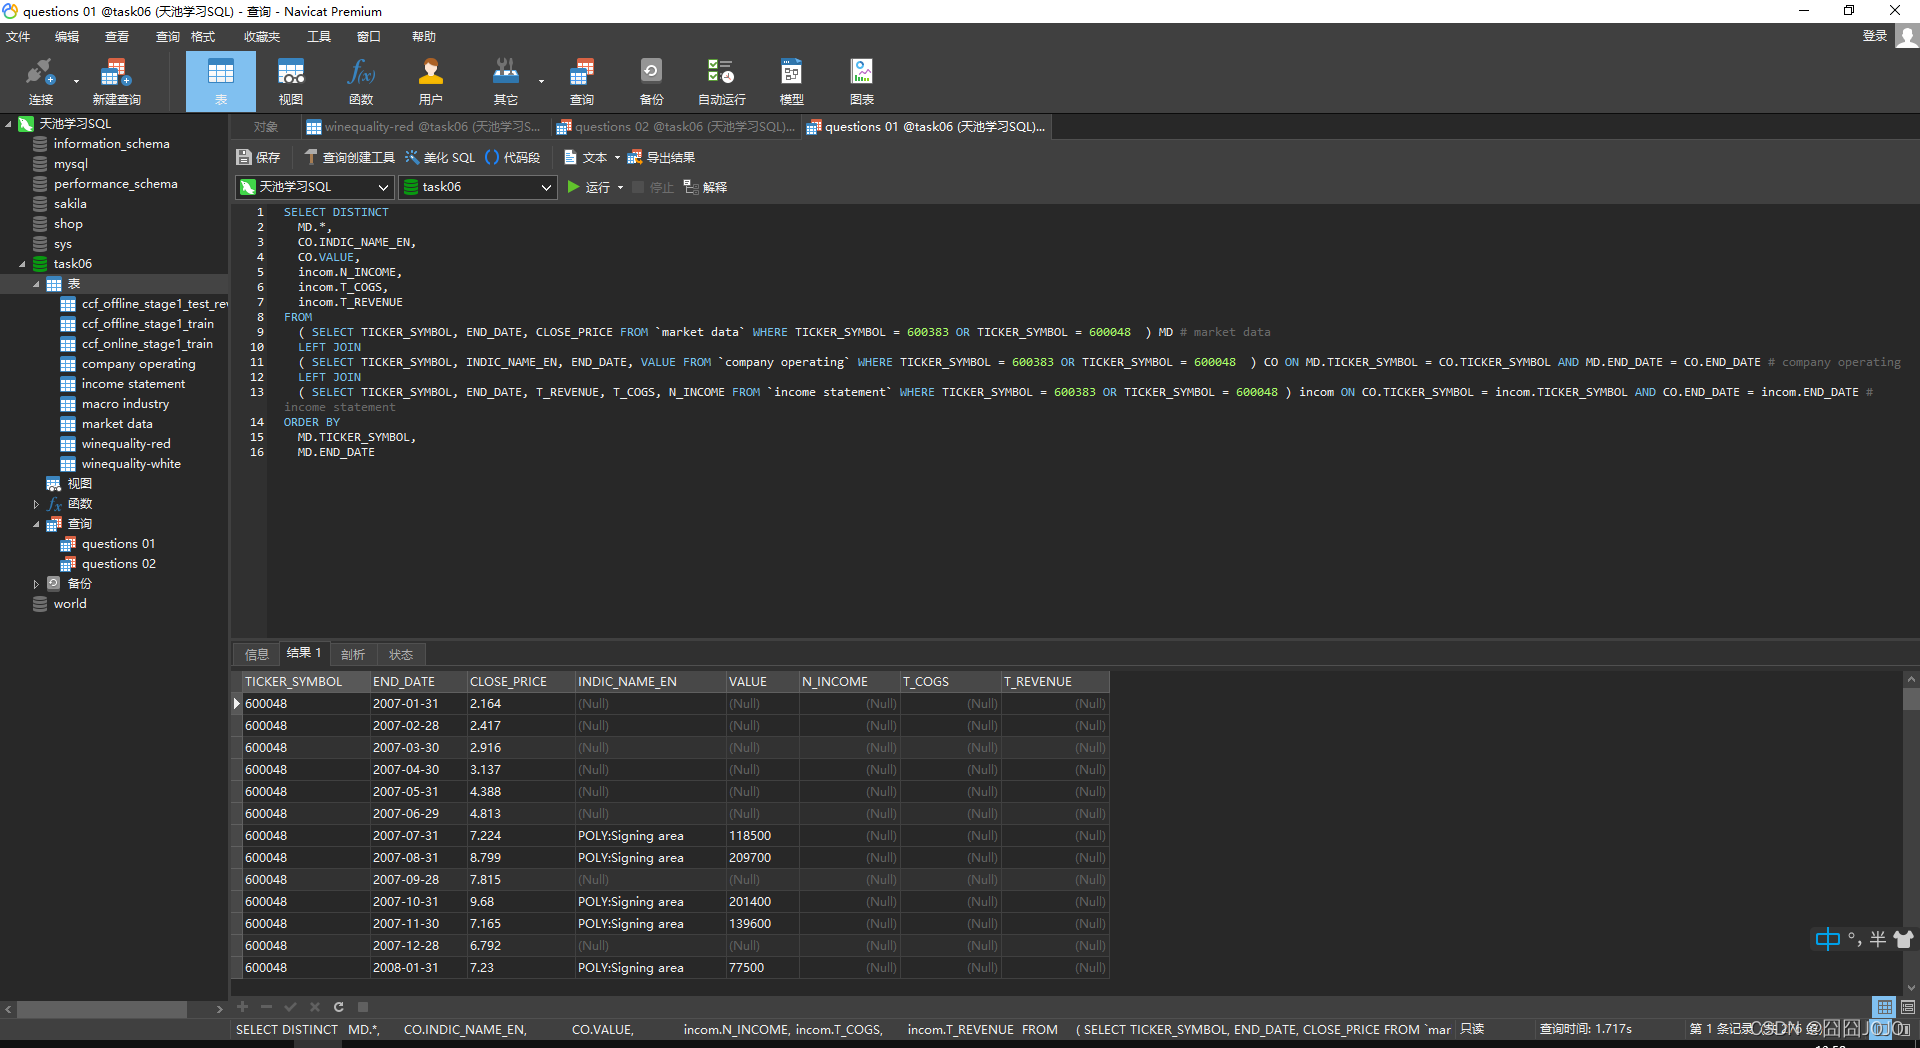Open the Automation (自动运行) toolbar icon
The width and height of the screenshot is (1920, 1048).
tap(722, 81)
